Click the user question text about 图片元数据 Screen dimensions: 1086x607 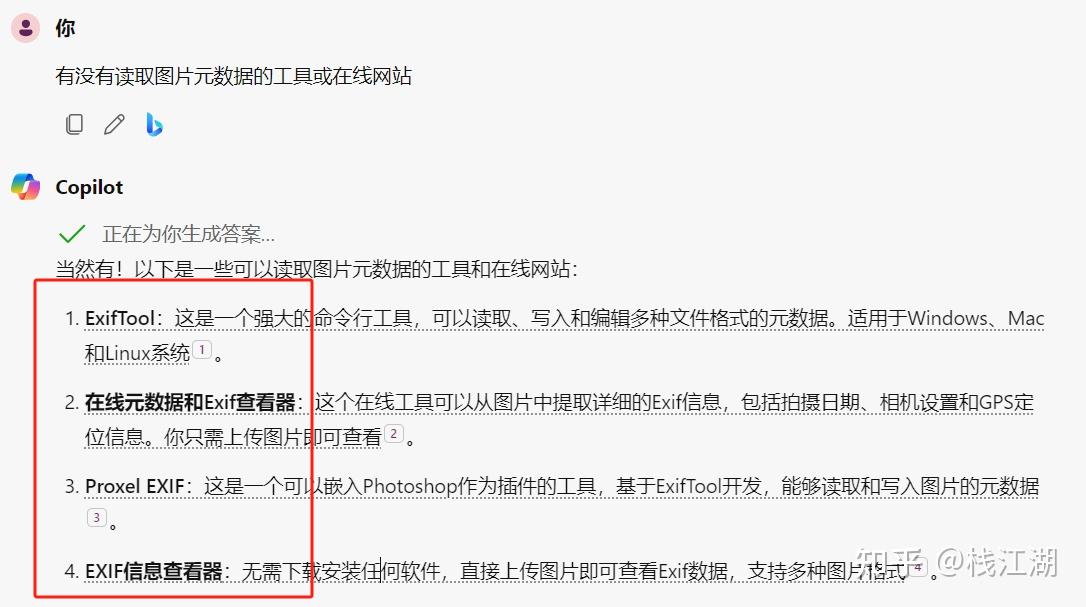click(x=233, y=76)
